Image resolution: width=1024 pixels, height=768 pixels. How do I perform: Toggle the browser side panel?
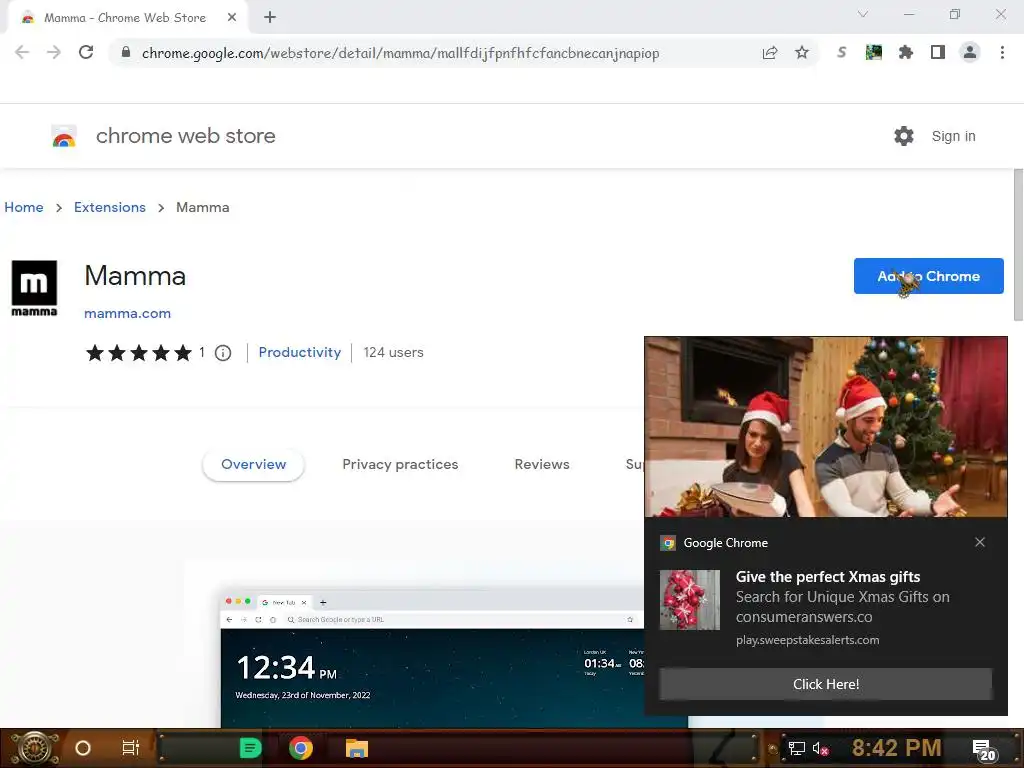point(938,53)
